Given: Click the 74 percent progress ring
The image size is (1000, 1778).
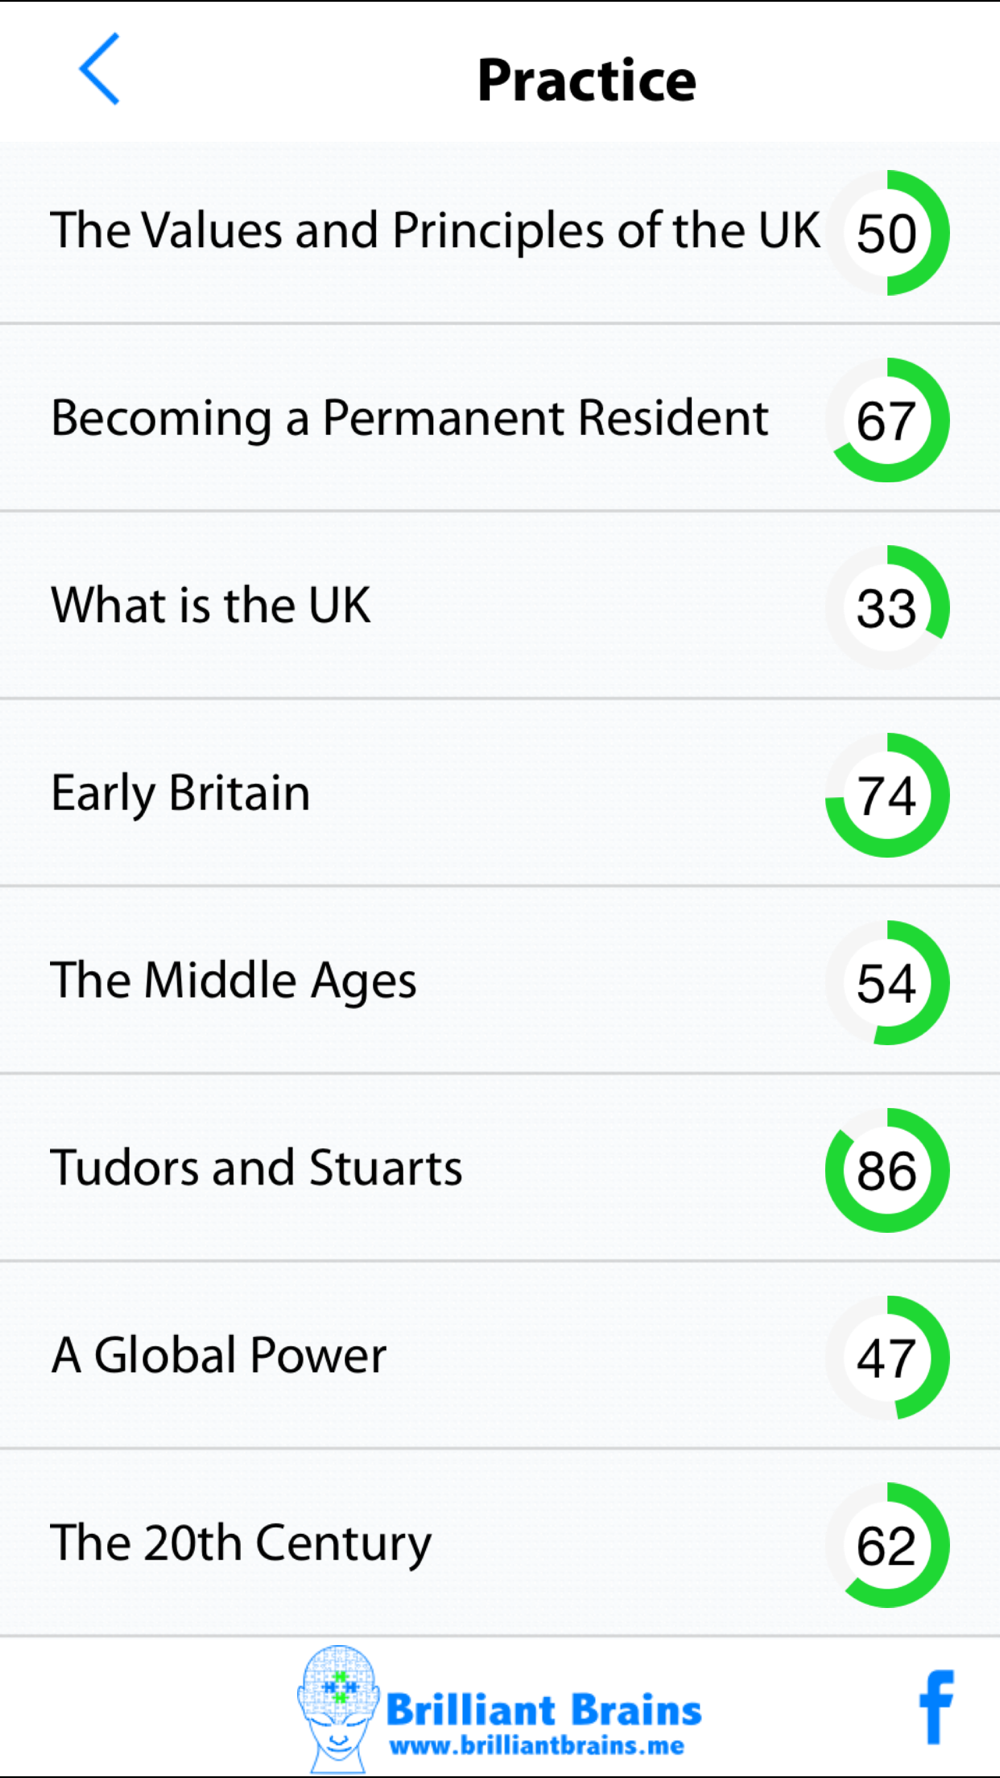Looking at the screenshot, I should tap(887, 796).
